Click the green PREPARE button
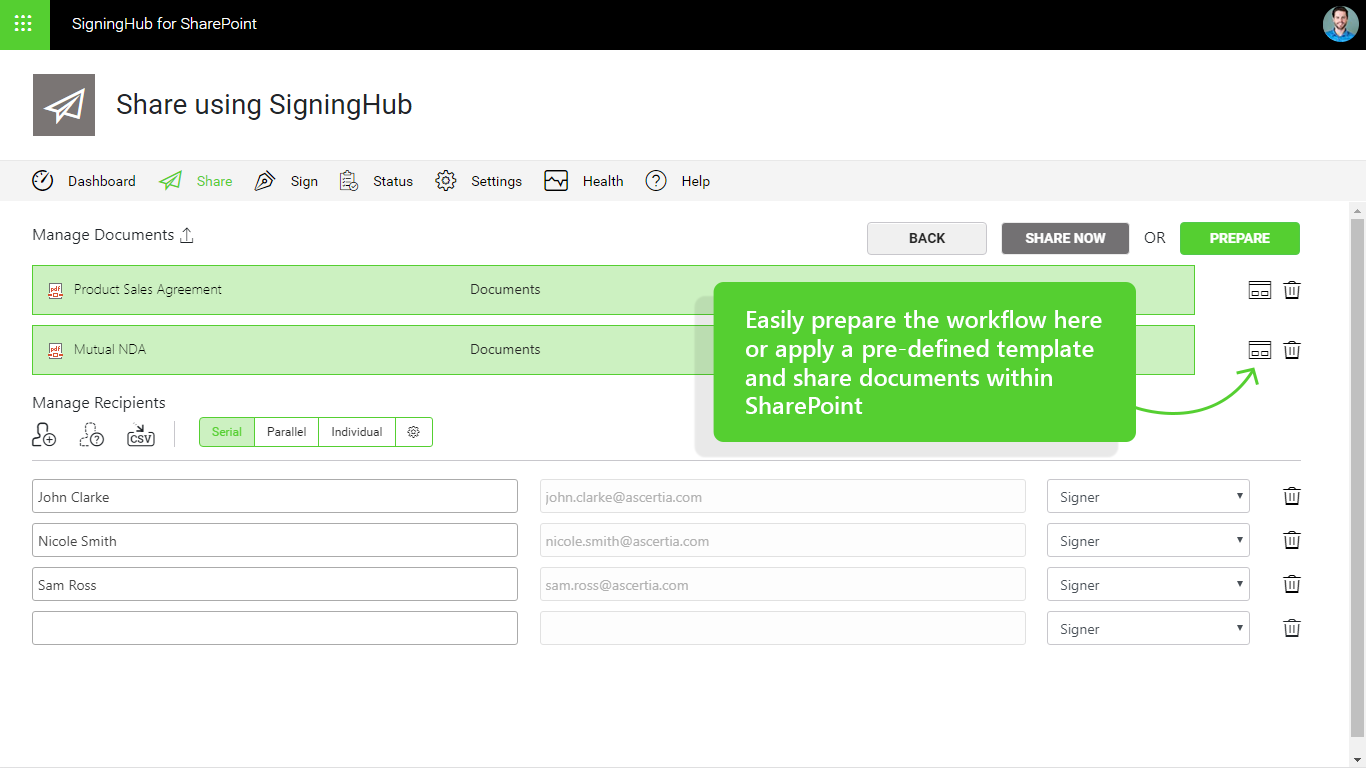Image resolution: width=1366 pixels, height=768 pixels. point(1240,238)
